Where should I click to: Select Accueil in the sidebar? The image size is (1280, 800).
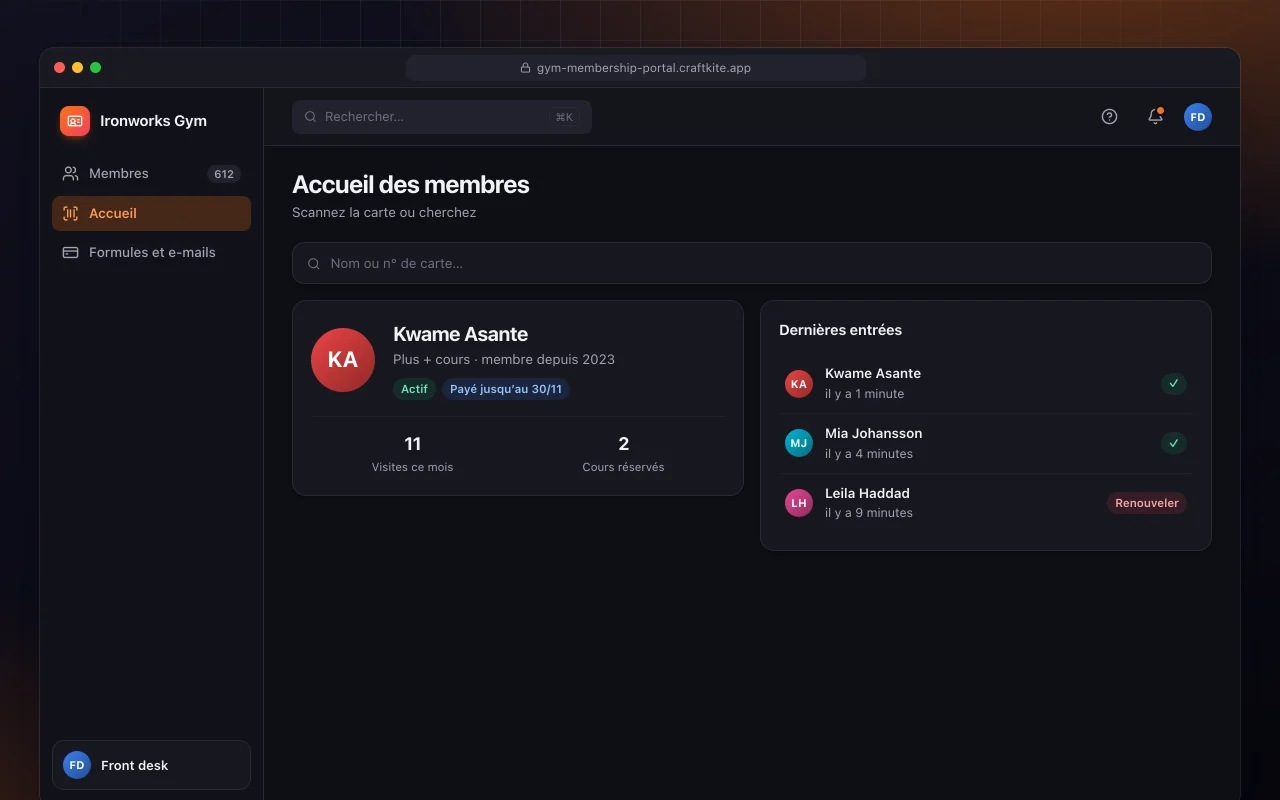pyautogui.click(x=151, y=213)
